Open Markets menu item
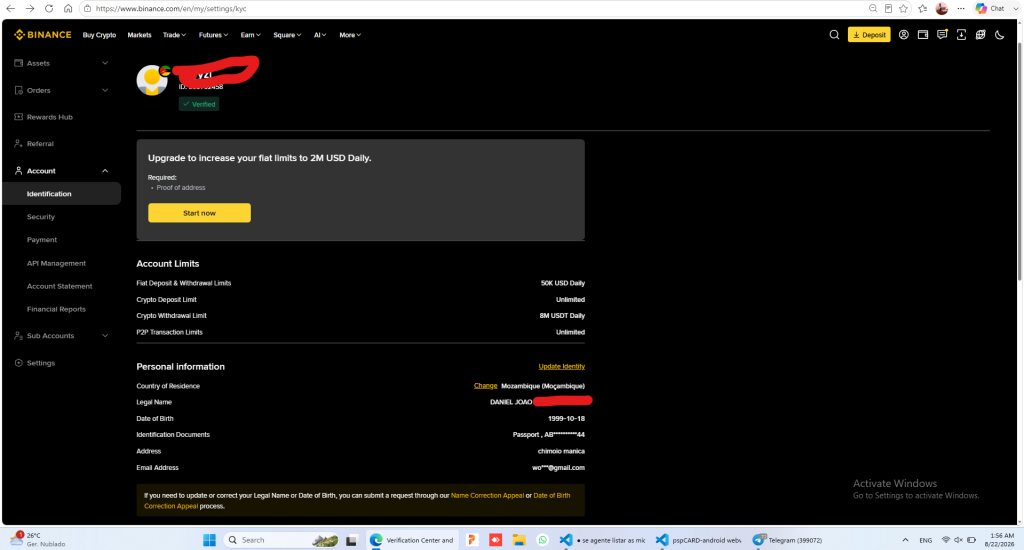Screen dimensions: 1024x550 coord(139,35)
